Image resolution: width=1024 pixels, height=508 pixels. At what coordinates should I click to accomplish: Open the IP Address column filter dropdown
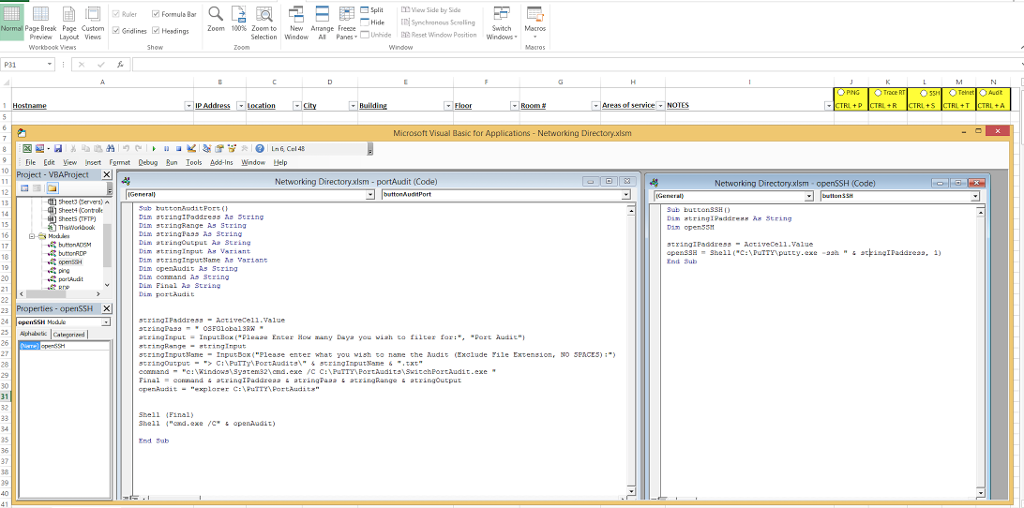pos(241,105)
